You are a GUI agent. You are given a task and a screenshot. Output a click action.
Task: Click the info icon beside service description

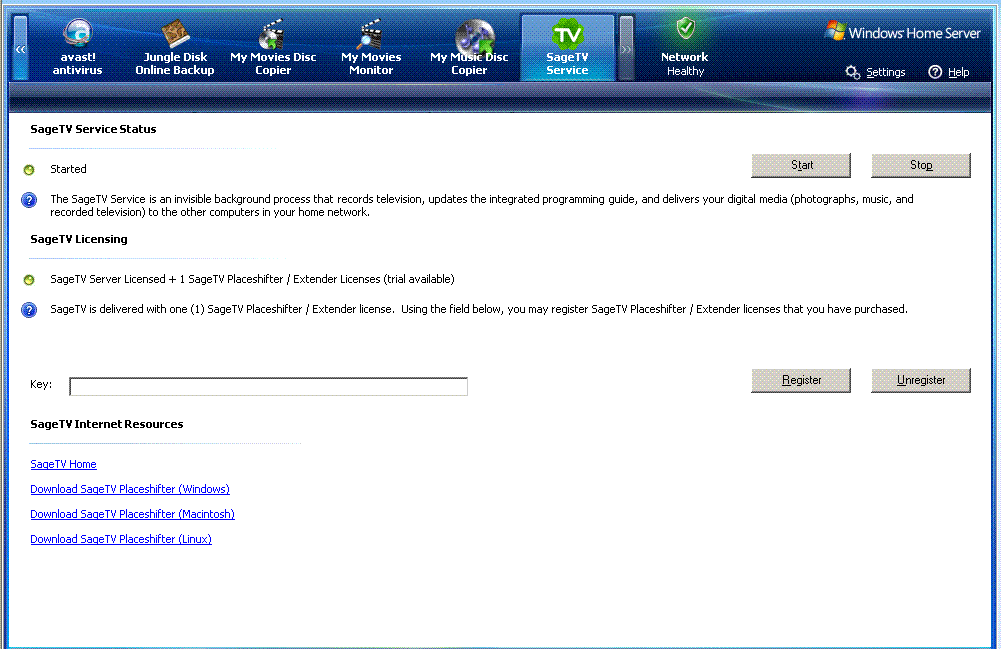(x=29, y=200)
